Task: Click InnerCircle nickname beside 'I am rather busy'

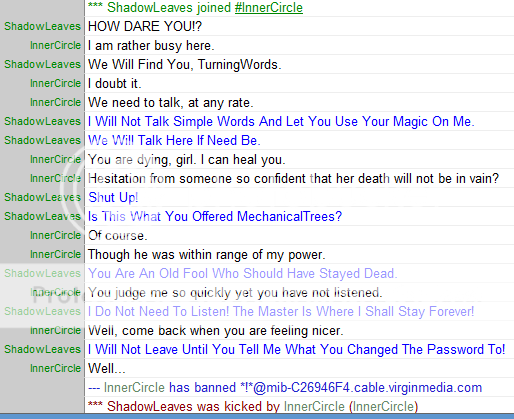Action: (x=55, y=45)
